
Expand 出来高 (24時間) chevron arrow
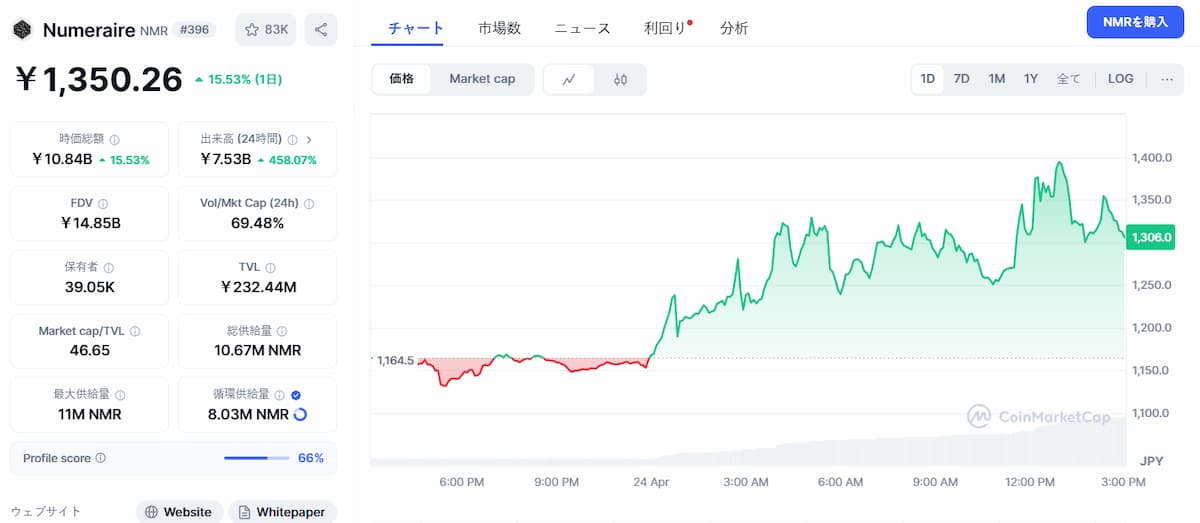pos(309,140)
